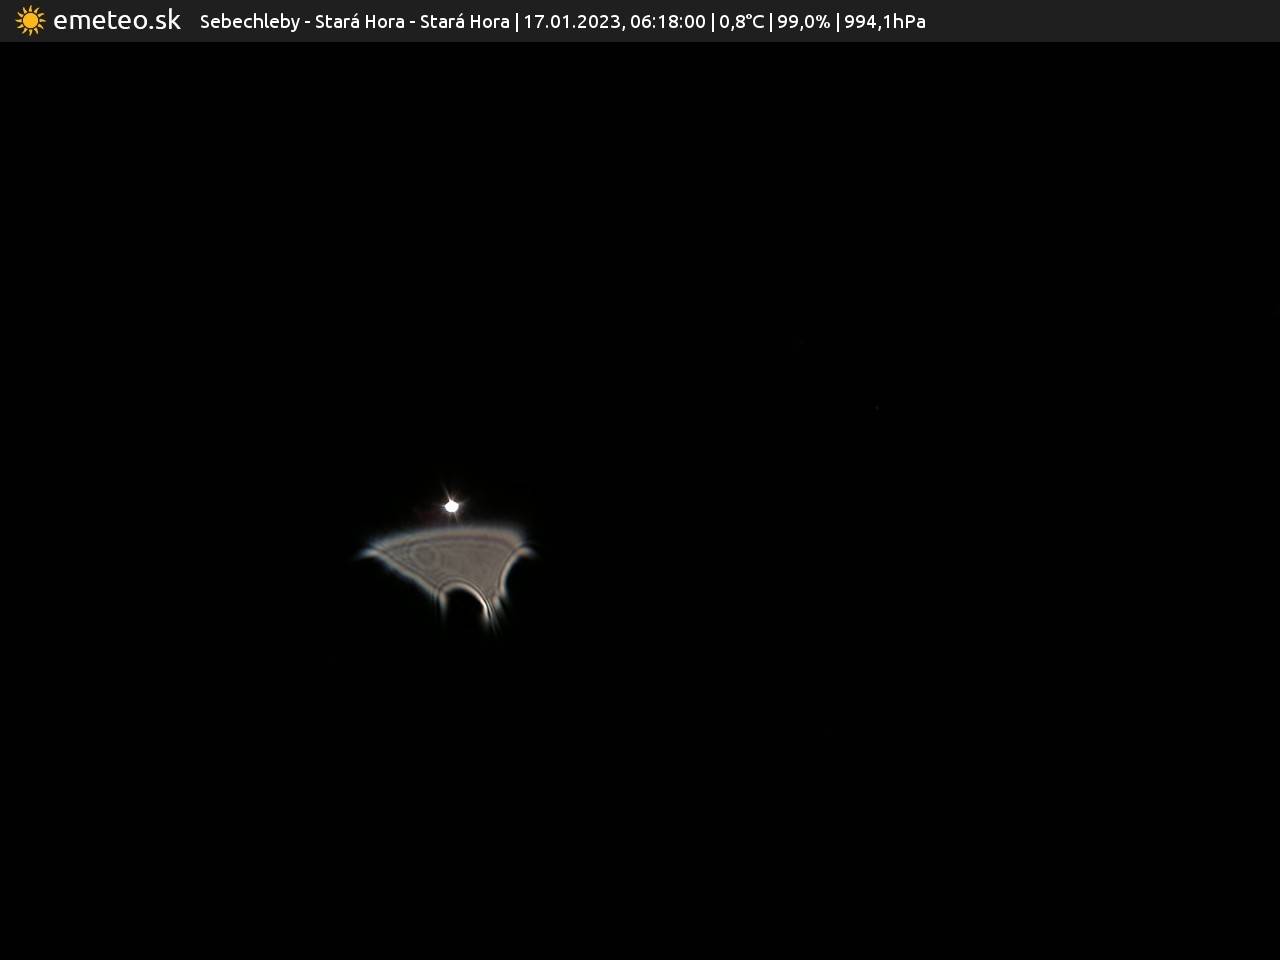Click the first Stará Hora label

pos(359,22)
